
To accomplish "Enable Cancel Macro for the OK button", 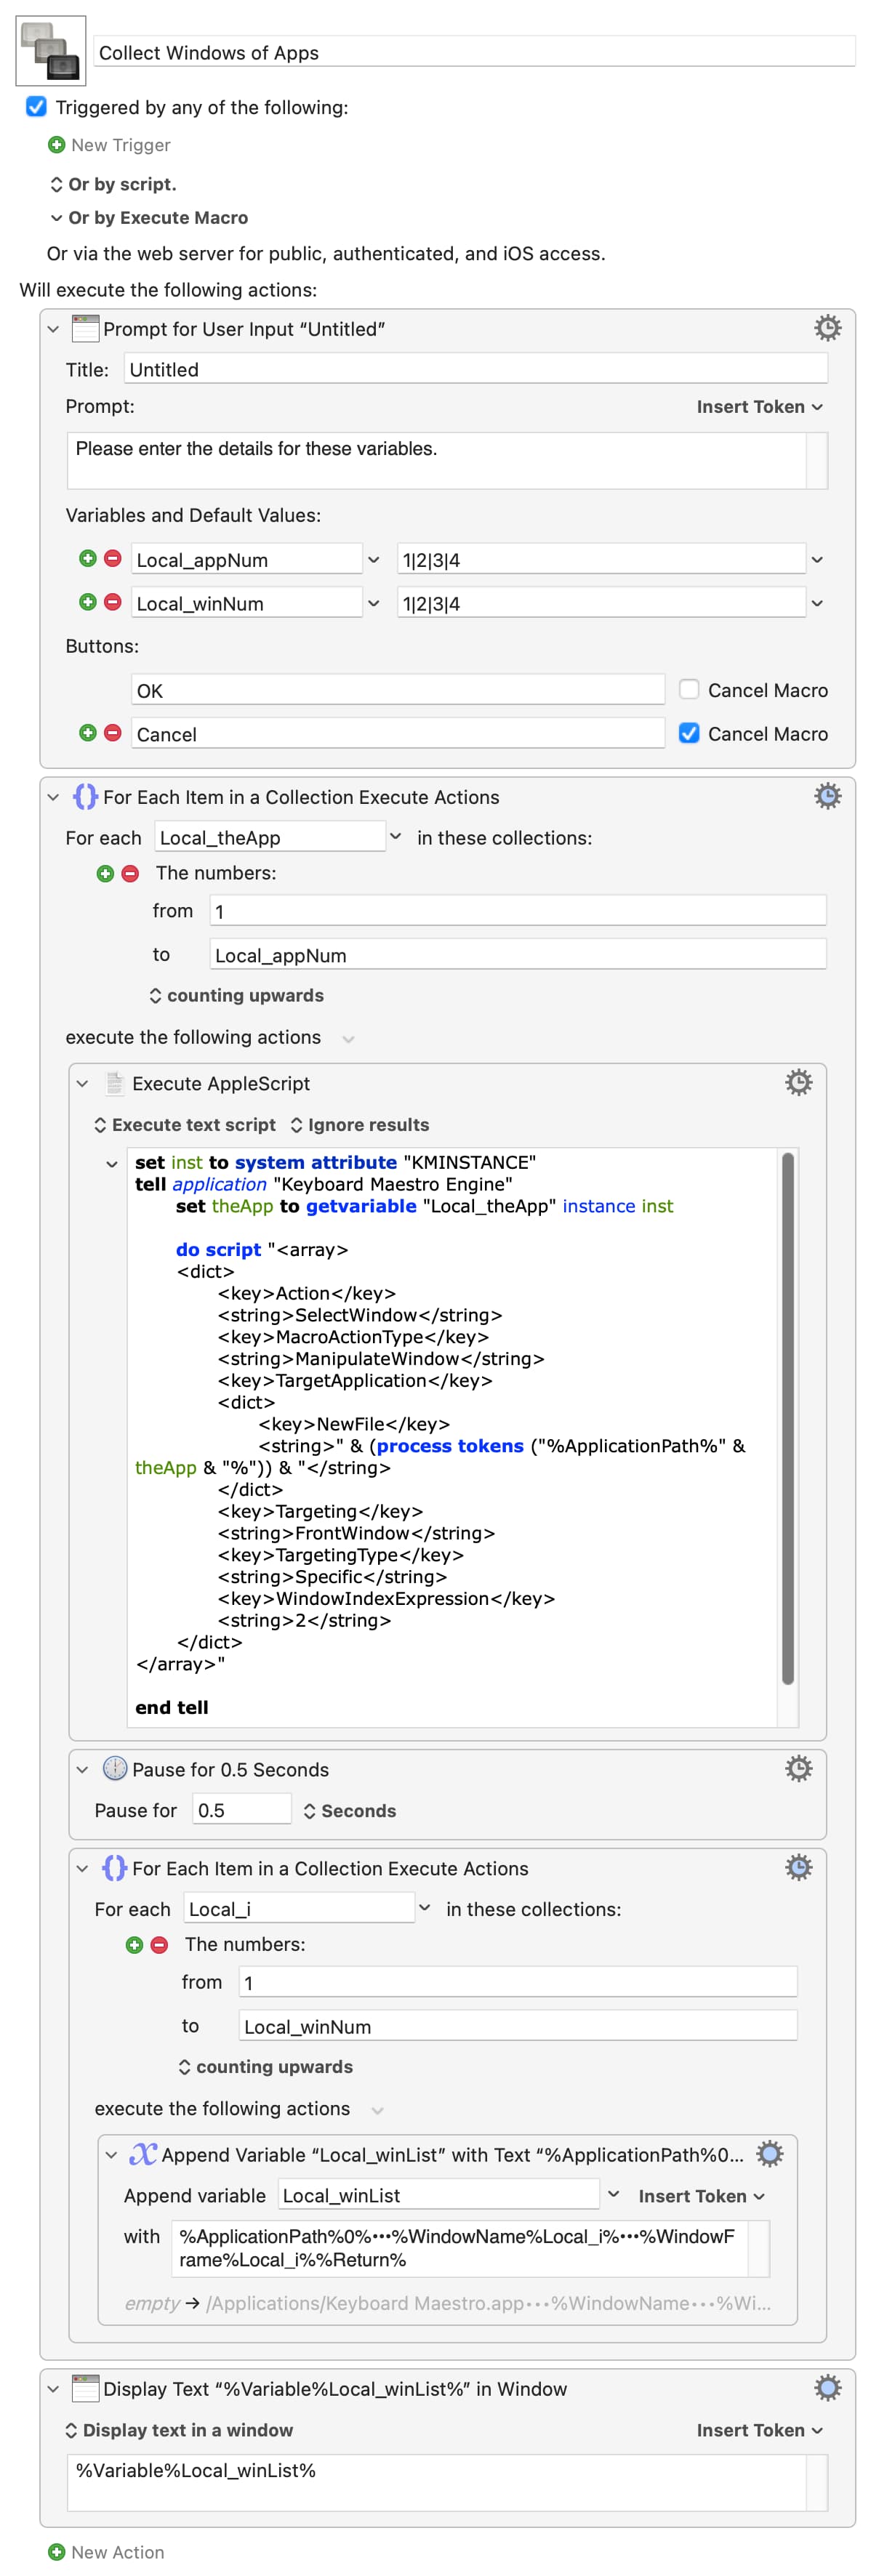I will [x=688, y=689].
